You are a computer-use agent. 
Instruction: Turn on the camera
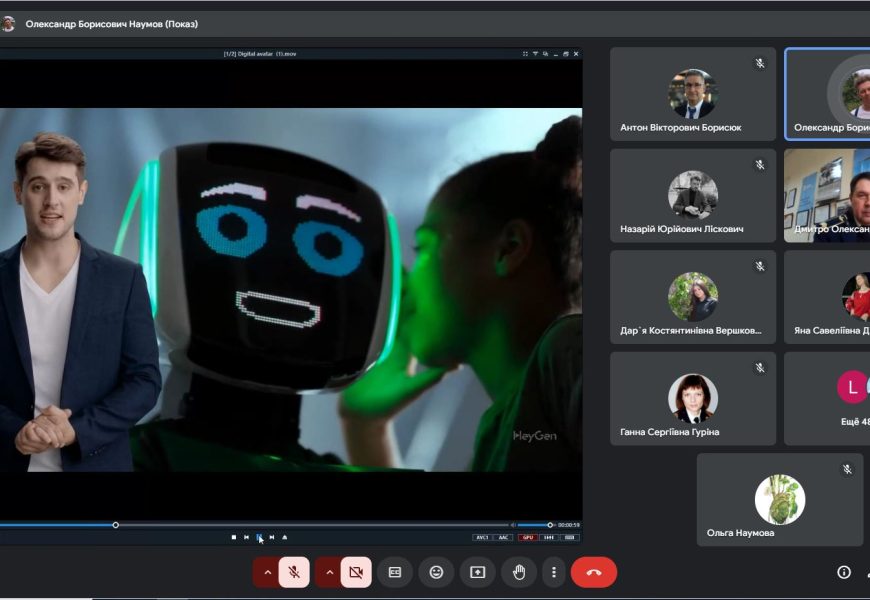[x=355, y=572]
